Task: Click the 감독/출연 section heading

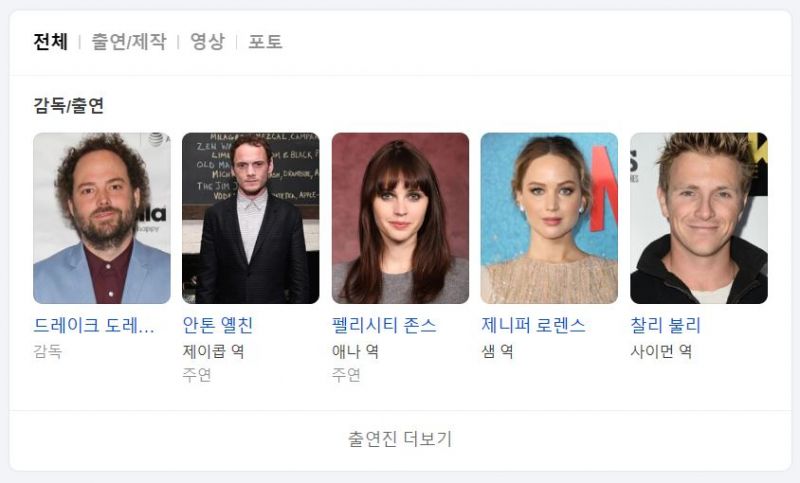Action: (69, 106)
